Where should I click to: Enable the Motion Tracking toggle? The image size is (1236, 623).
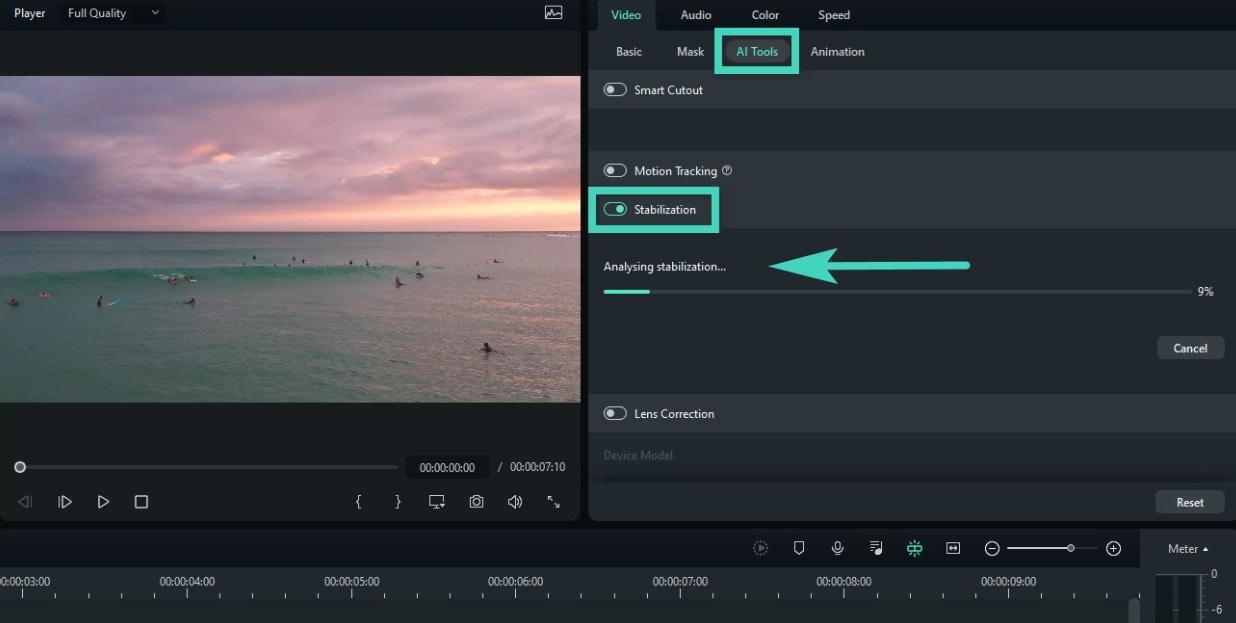(615, 171)
